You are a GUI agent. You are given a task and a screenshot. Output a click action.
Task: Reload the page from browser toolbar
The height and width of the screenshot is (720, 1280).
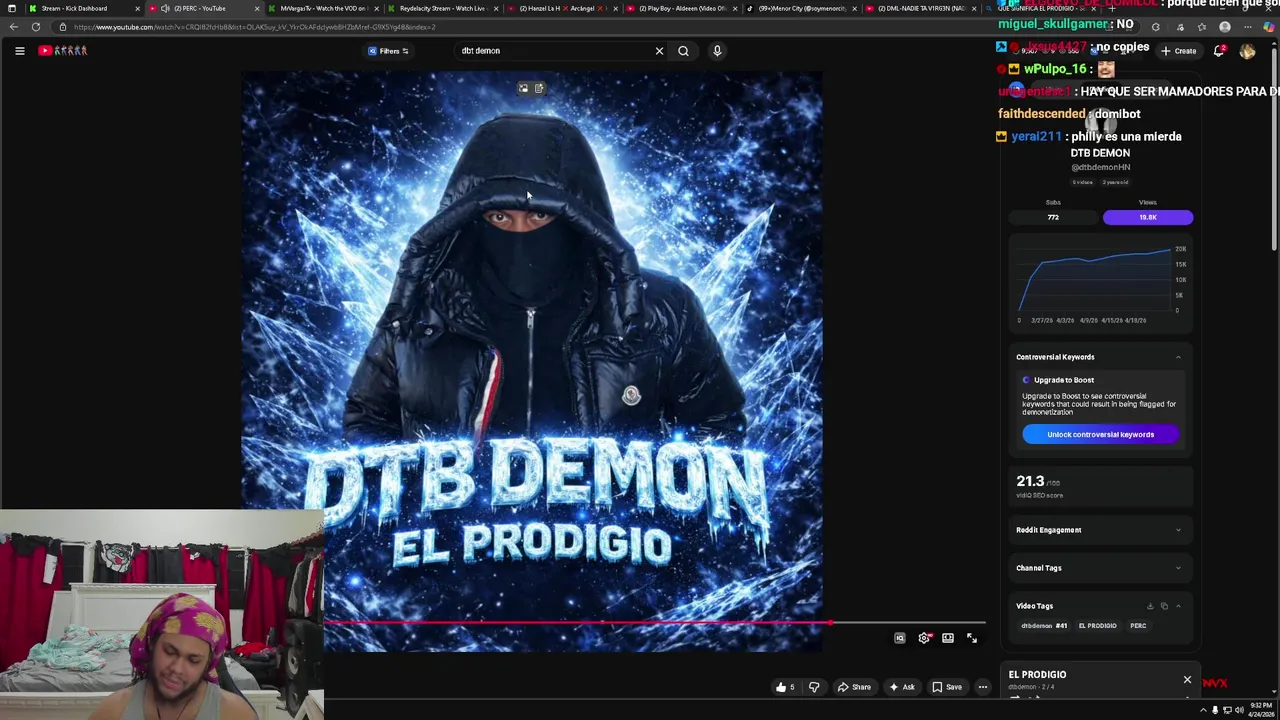[x=36, y=27]
